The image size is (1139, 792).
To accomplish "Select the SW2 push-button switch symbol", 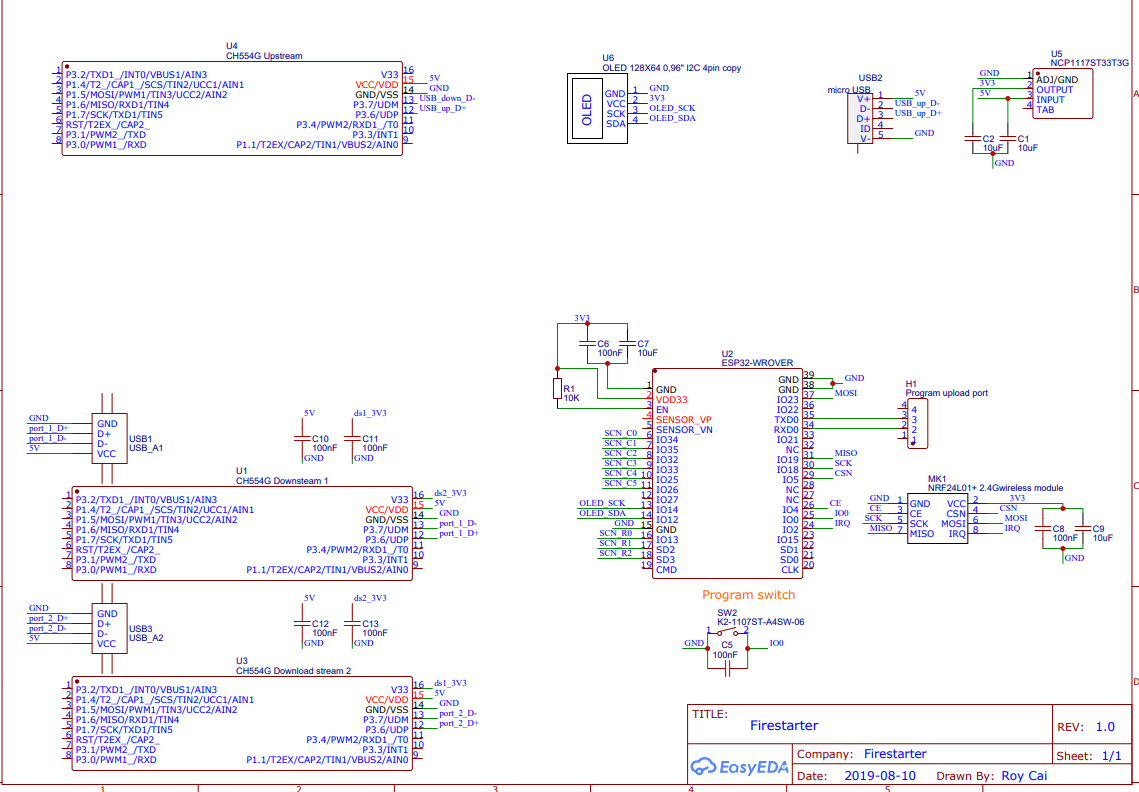I will click(x=727, y=633).
